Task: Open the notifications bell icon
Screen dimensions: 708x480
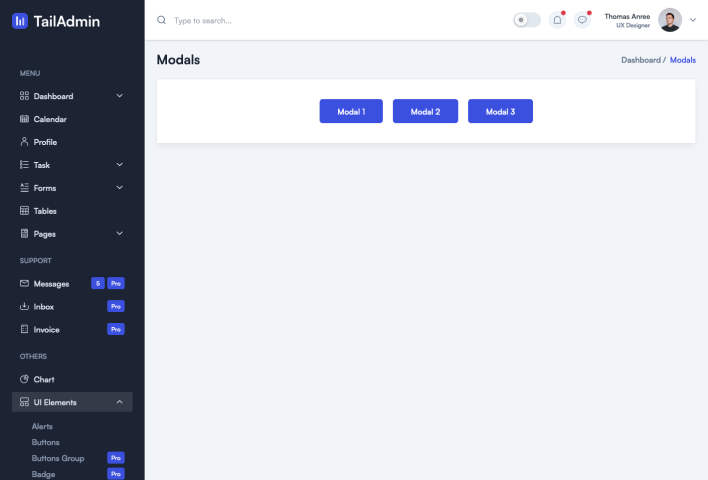Action: 557,20
